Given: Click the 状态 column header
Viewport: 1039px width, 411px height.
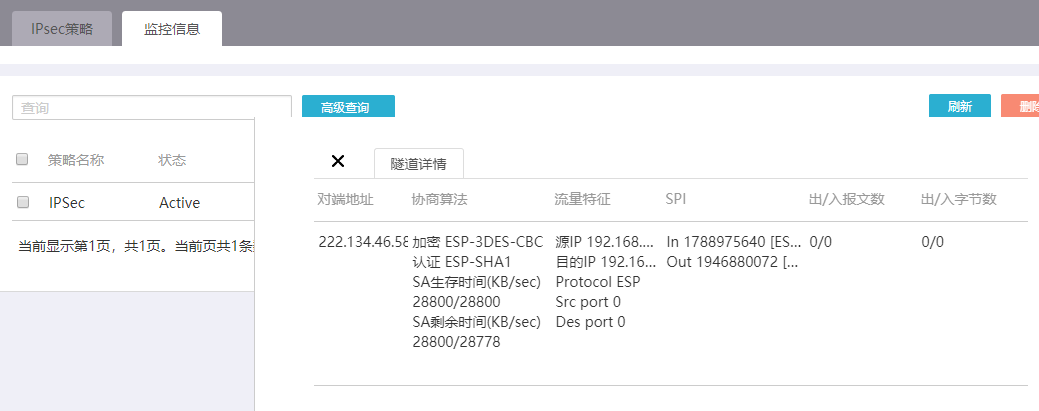Looking at the screenshot, I should (x=172, y=160).
